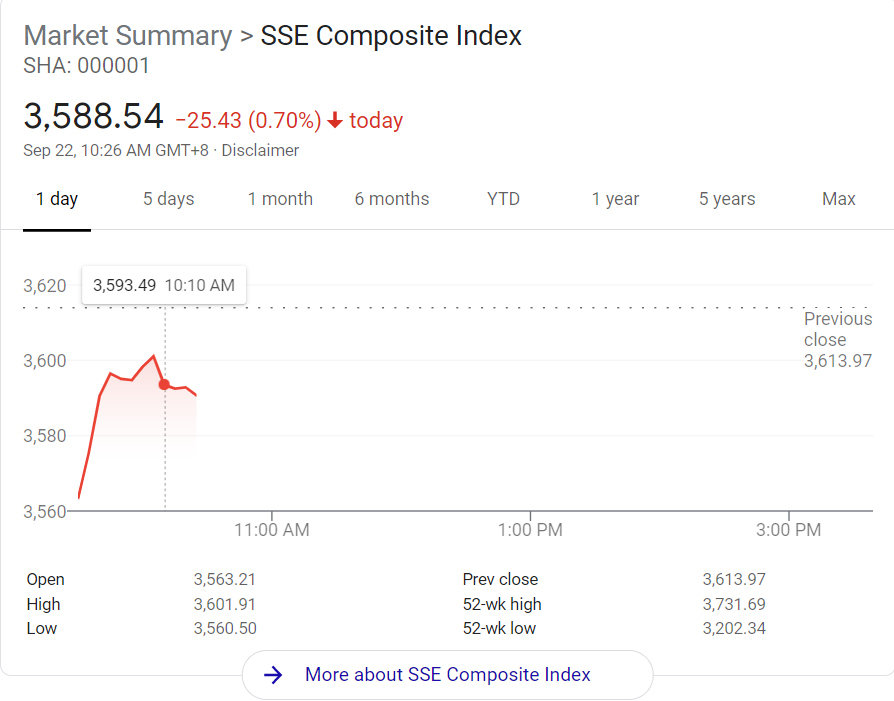The width and height of the screenshot is (894, 701).
Task: Click the Market Summary breadcrumb
Action: tap(127, 36)
